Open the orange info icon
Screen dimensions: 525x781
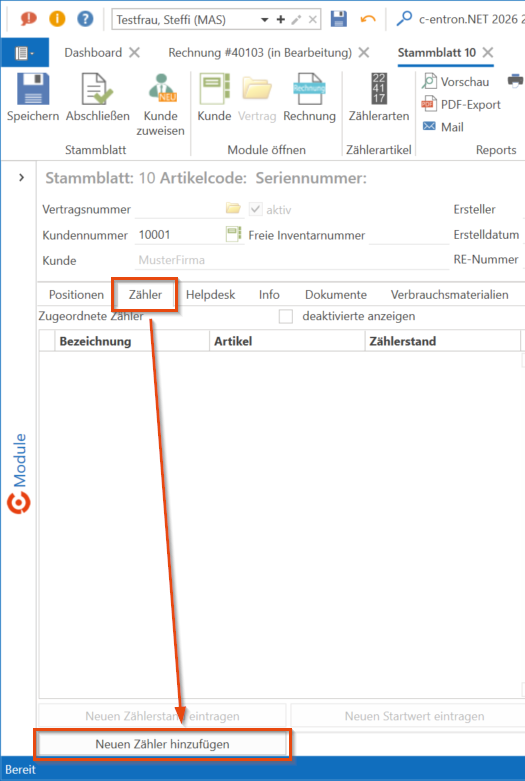click(57, 19)
